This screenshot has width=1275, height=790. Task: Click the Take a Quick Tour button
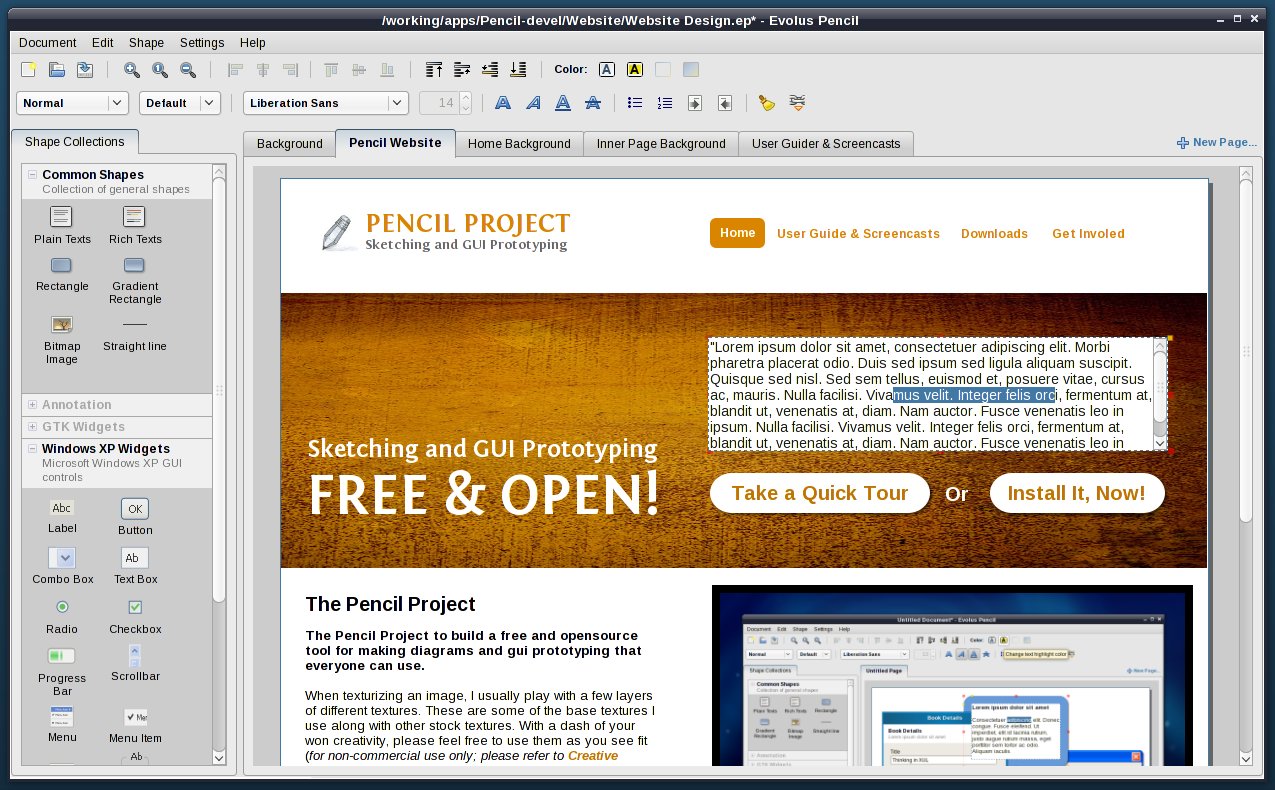click(819, 493)
